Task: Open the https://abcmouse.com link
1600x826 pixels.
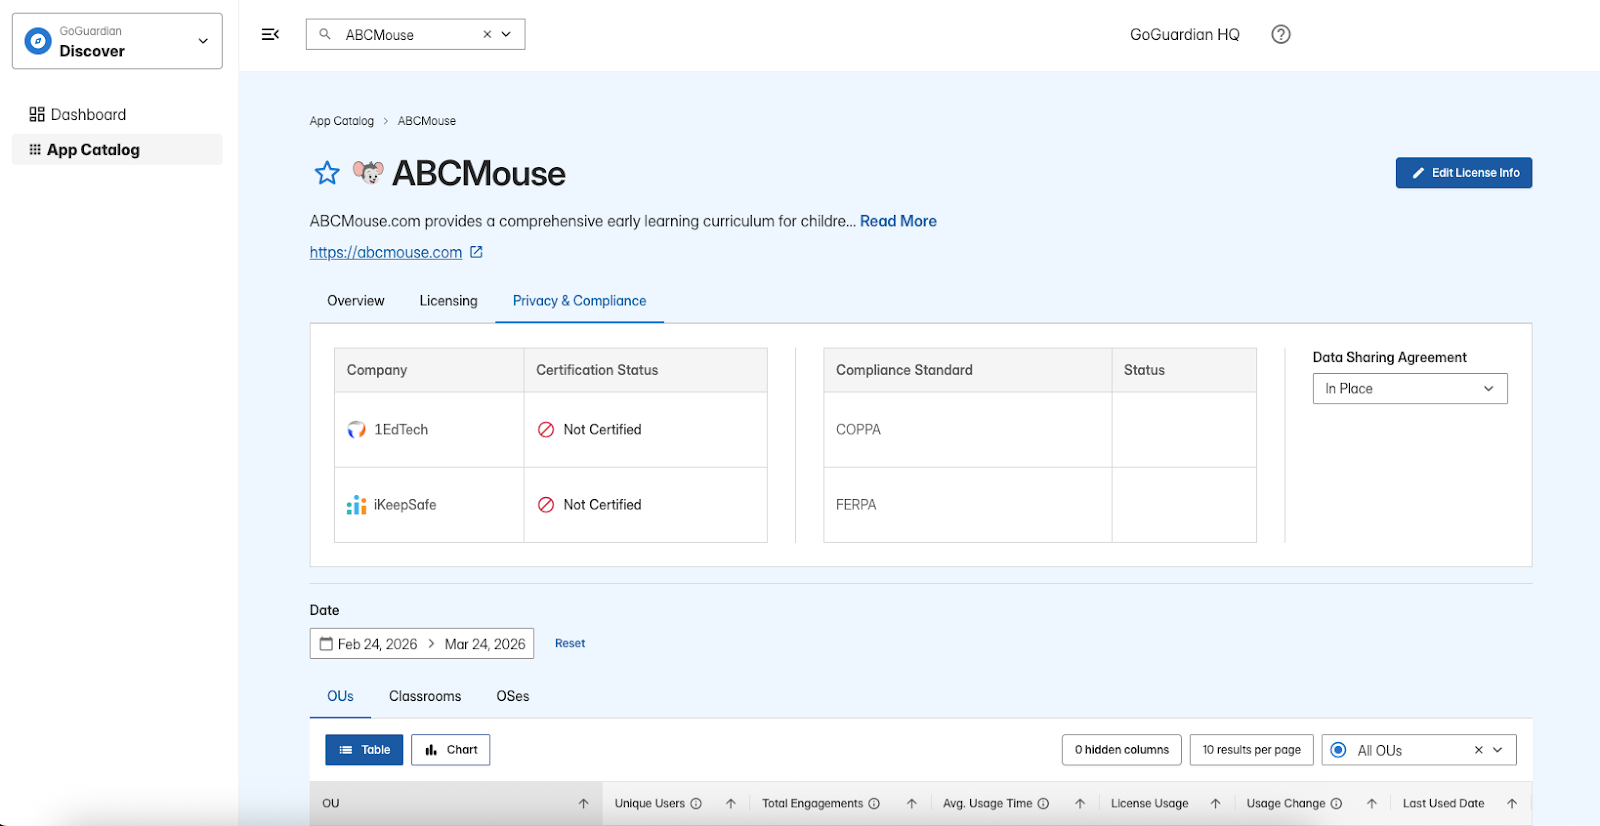Action: pyautogui.click(x=386, y=252)
